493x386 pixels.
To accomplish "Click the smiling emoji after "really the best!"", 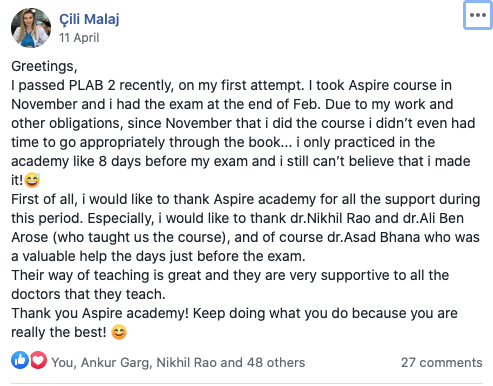I will point(119,332).
